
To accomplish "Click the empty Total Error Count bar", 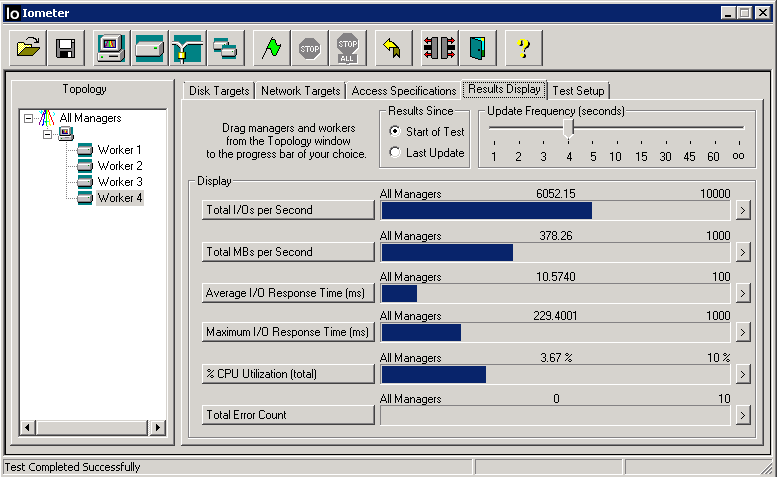I will [555, 416].
